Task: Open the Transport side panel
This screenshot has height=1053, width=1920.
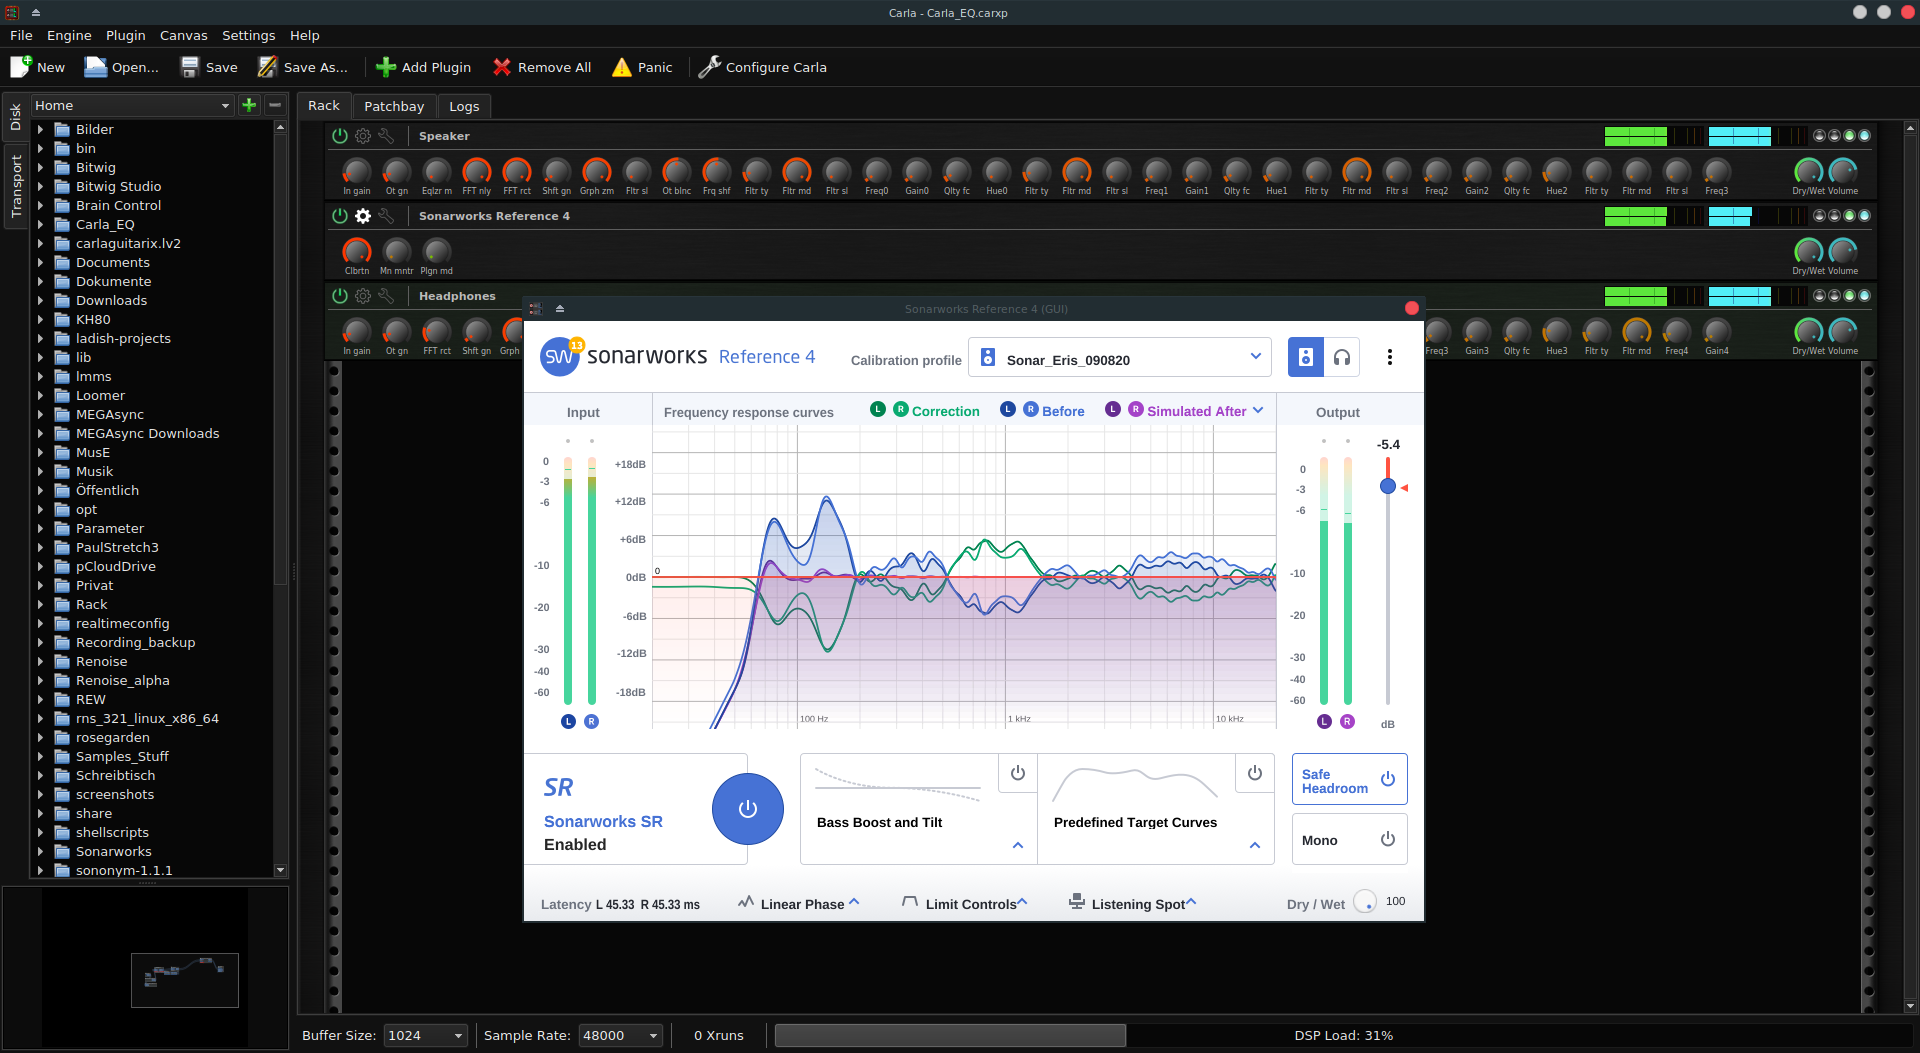Action: tap(15, 186)
